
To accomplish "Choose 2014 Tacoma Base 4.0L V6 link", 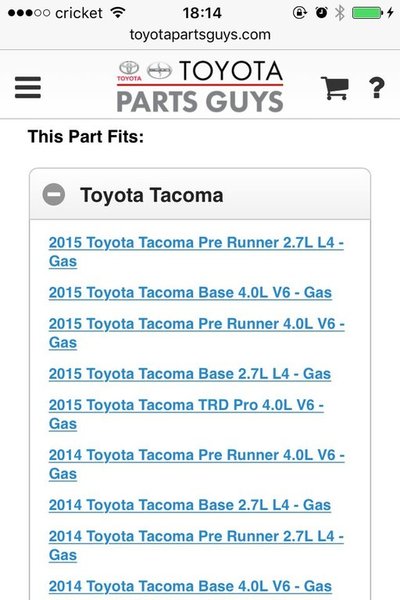I will tap(190, 586).
